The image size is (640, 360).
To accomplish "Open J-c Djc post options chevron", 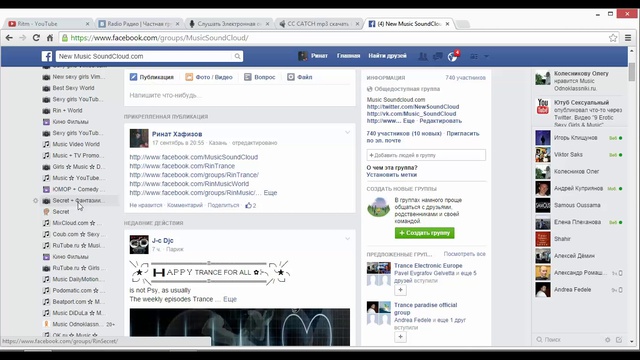I will 347,239.
